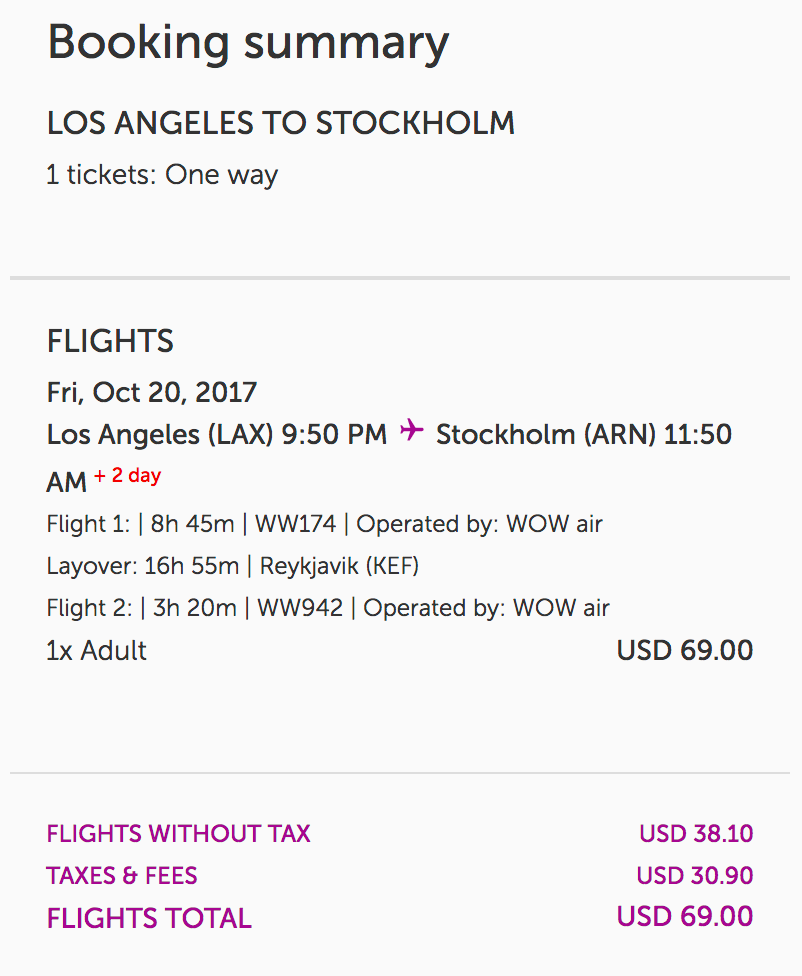Click the Flight 2 duration 3h 20m
This screenshot has width=802, height=976.
[195, 608]
